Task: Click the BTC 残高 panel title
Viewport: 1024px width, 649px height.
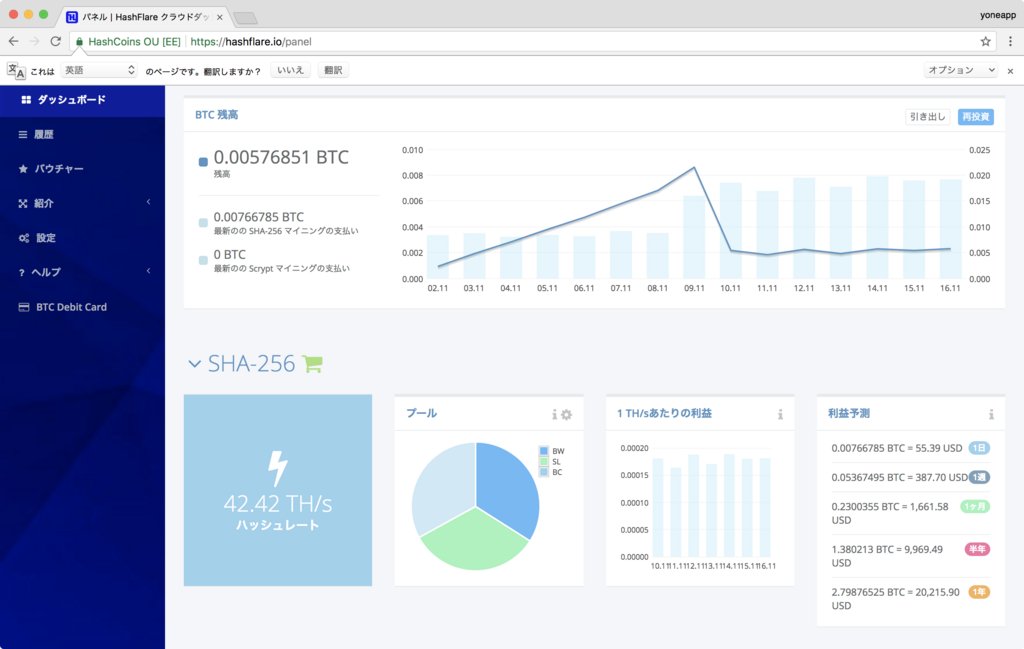Action: pos(217,115)
